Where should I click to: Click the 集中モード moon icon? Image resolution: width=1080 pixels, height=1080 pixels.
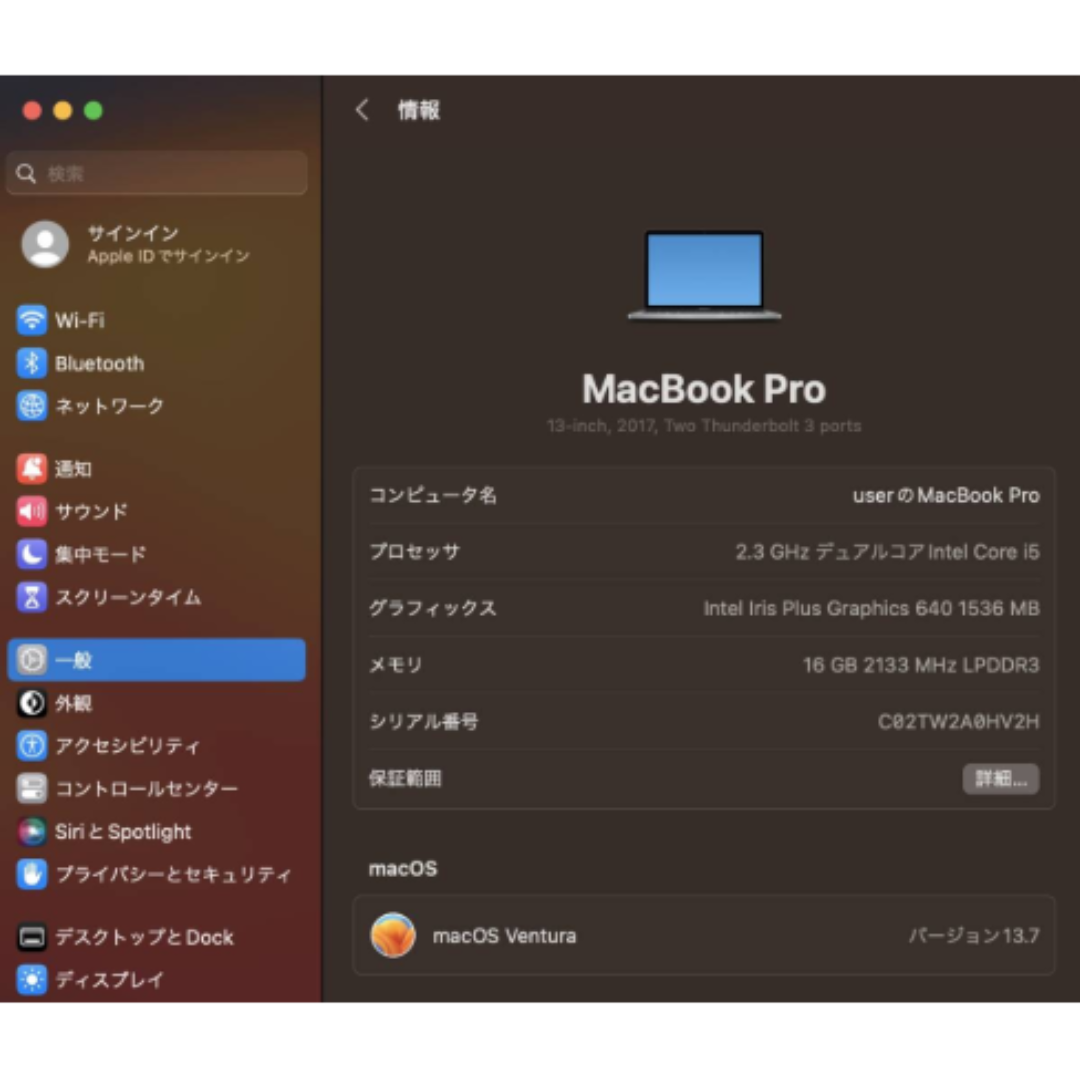32,554
